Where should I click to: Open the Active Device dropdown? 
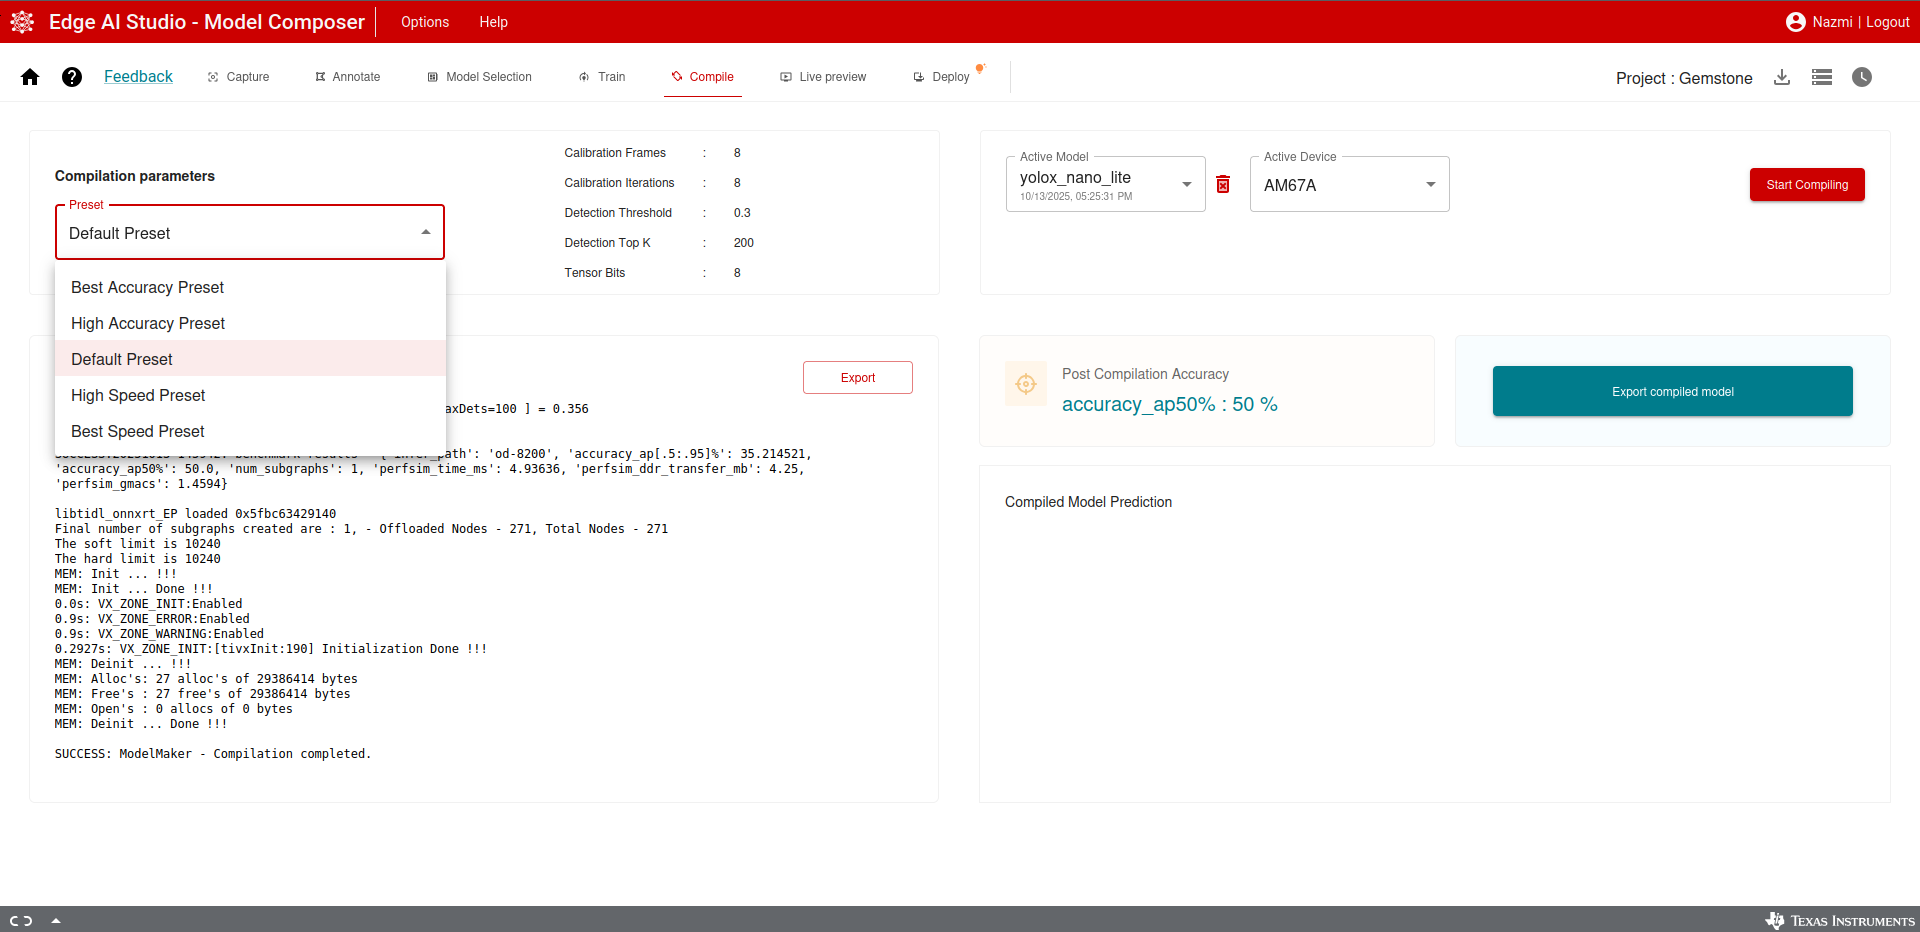1349,184
